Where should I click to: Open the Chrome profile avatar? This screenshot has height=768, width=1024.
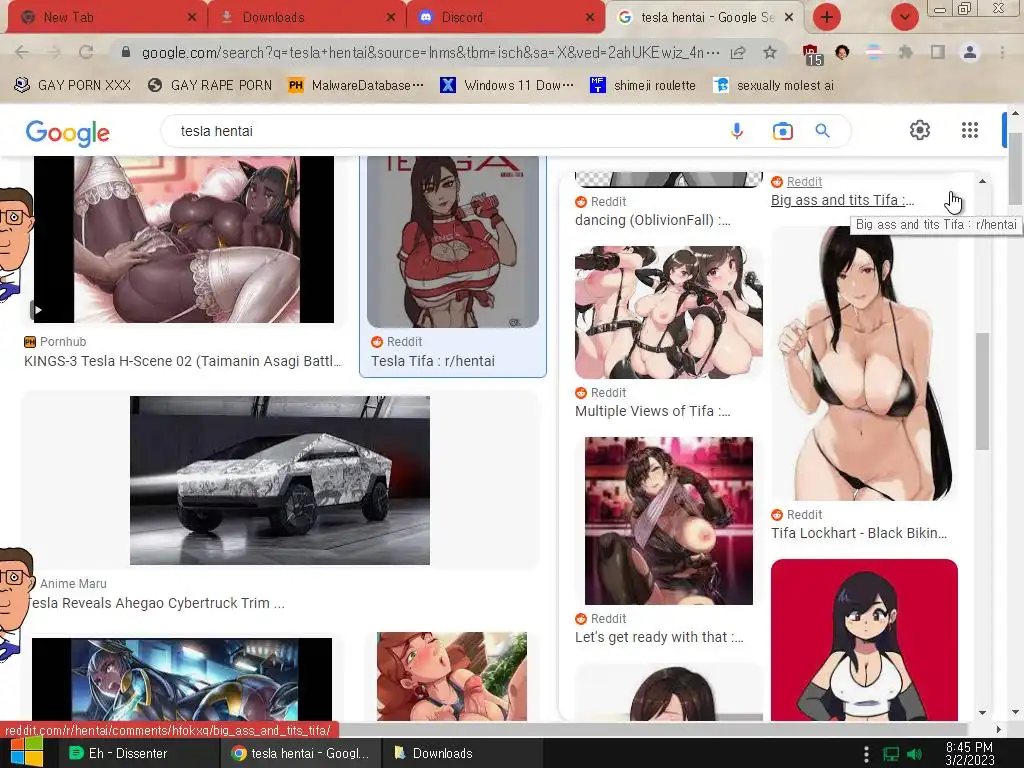pyautogui.click(x=970, y=52)
